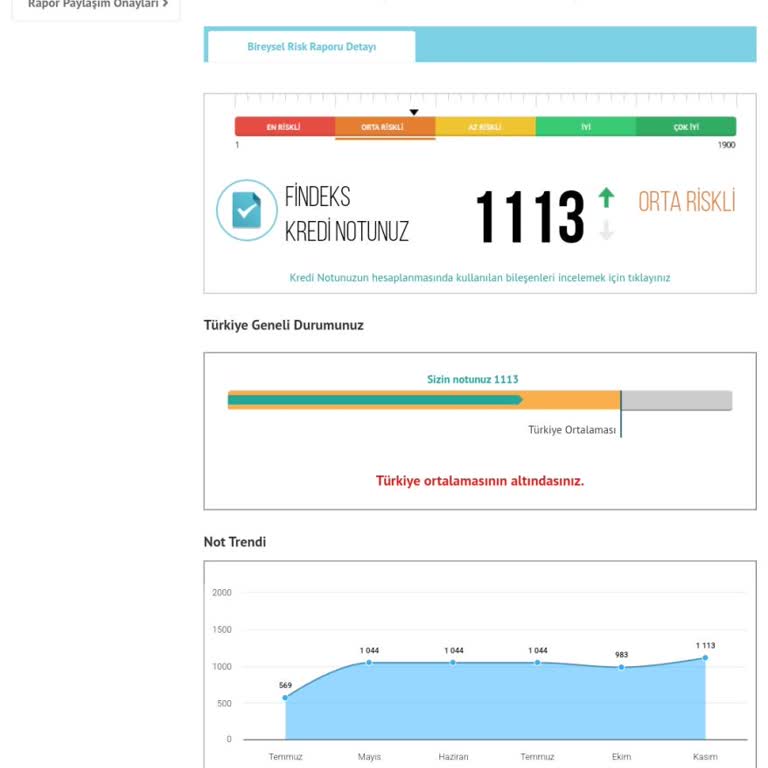Click Kasım month axis label
This screenshot has height=768, width=768.
pos(705,757)
